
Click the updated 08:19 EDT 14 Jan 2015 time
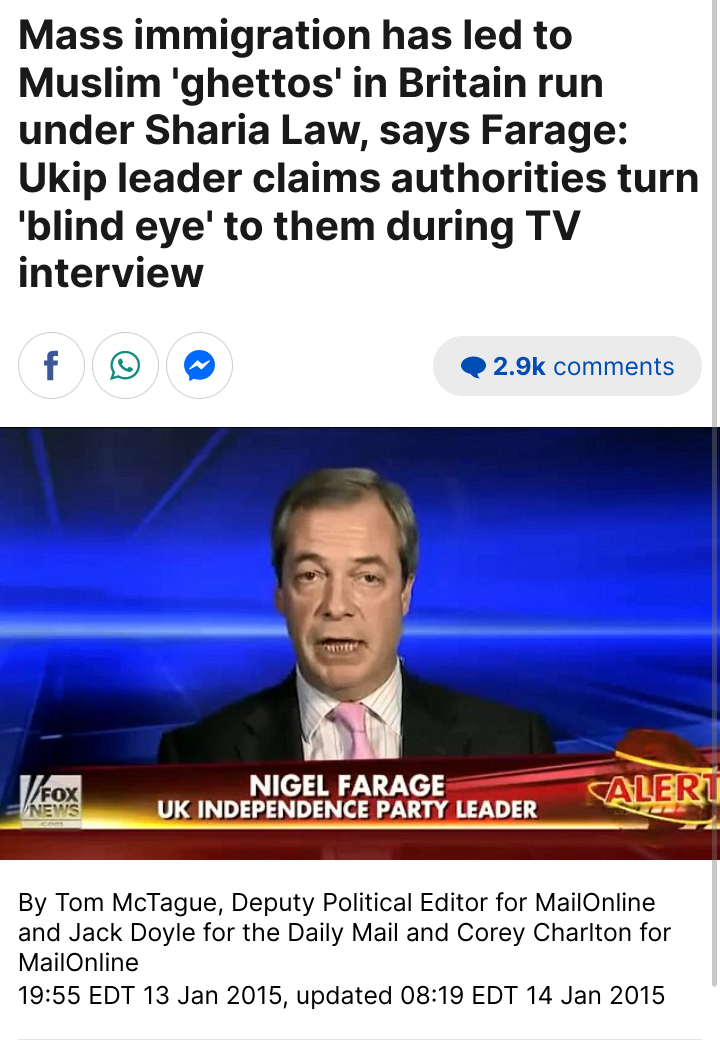(480, 995)
